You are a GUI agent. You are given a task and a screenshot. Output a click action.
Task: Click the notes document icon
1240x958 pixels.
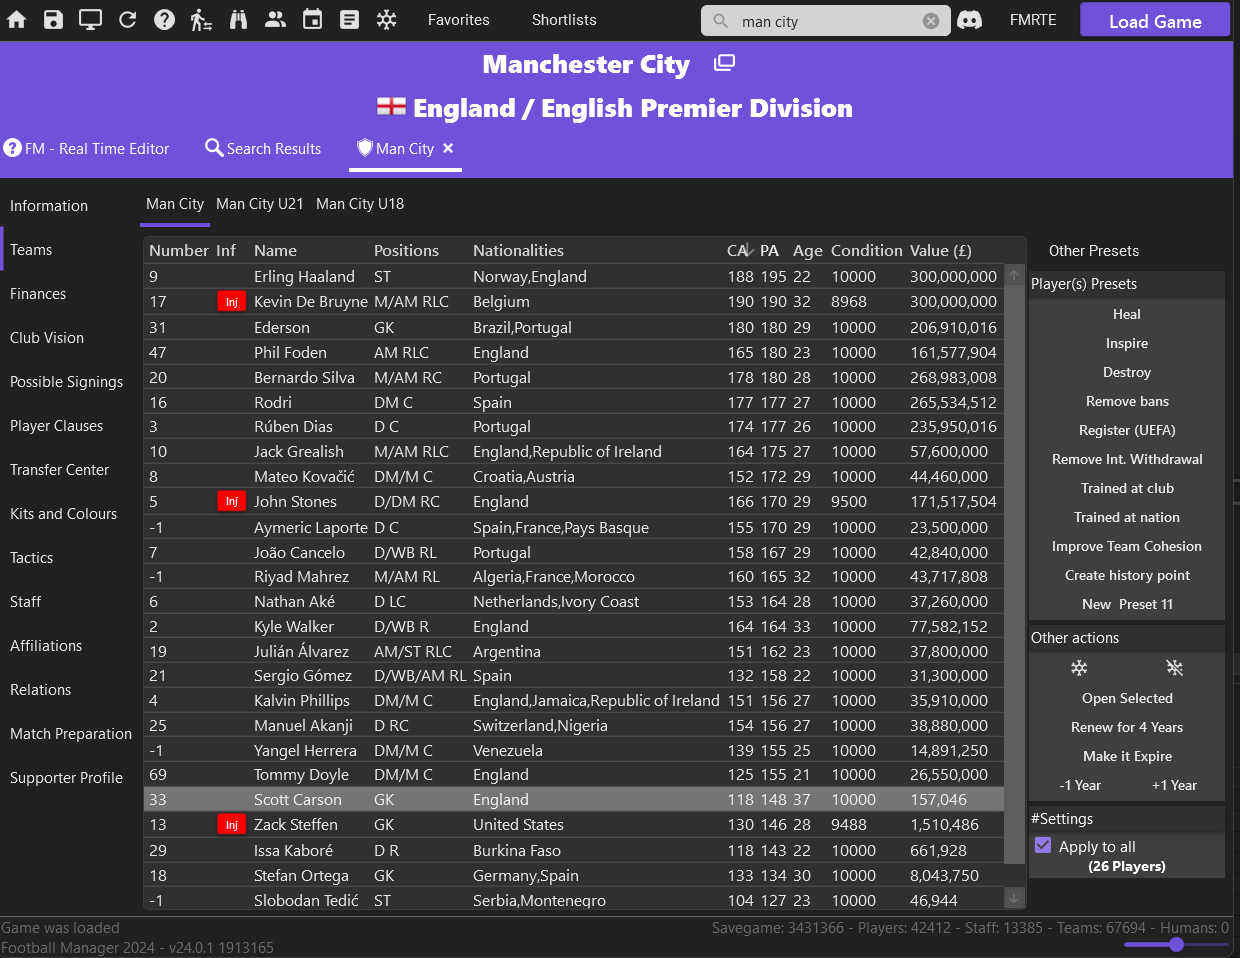(x=349, y=19)
